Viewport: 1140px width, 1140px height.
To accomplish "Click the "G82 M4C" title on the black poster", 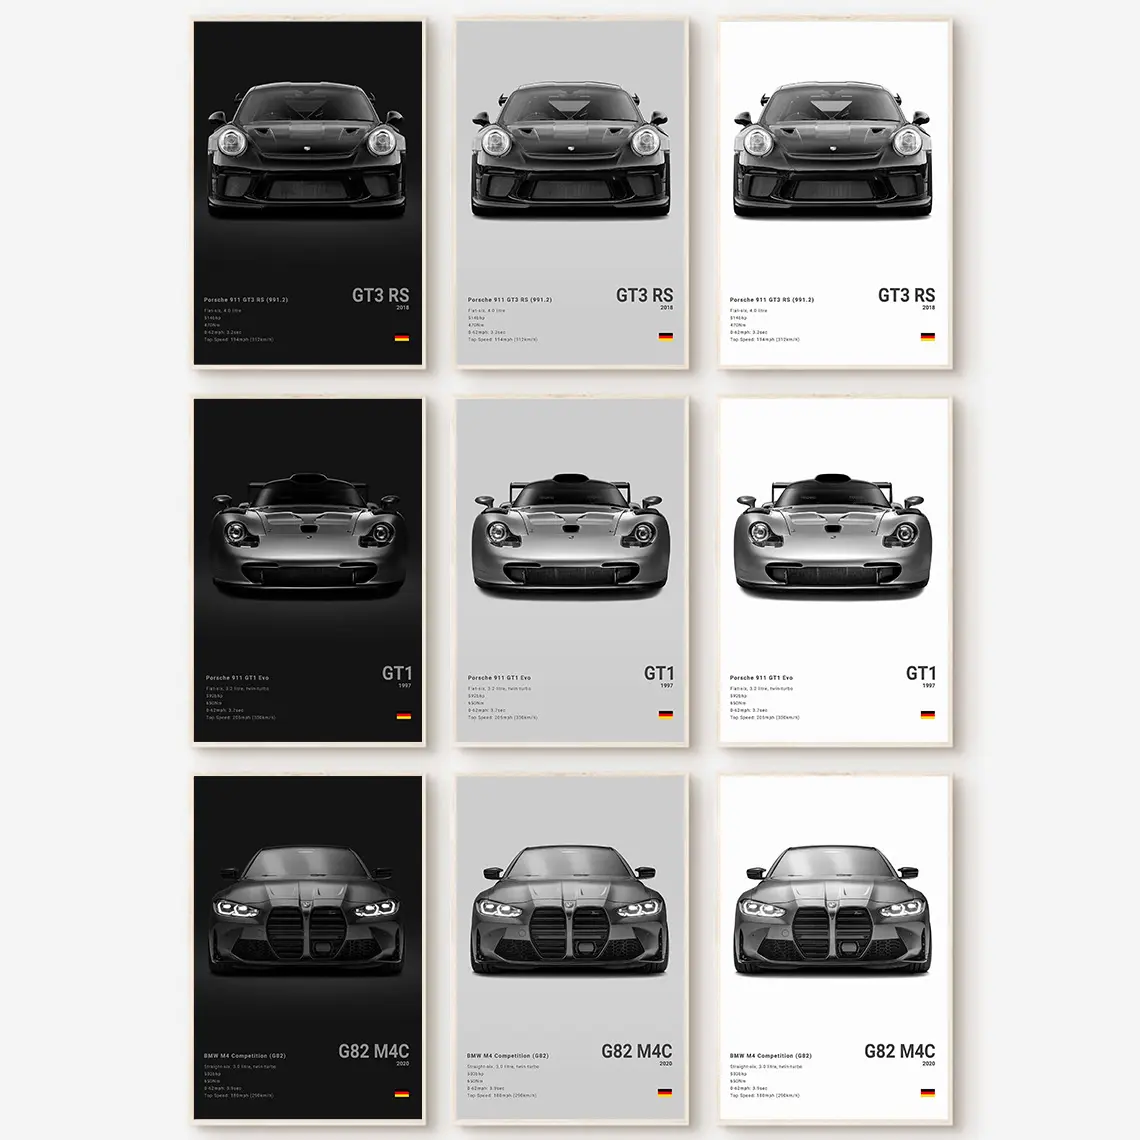I will click(374, 1051).
